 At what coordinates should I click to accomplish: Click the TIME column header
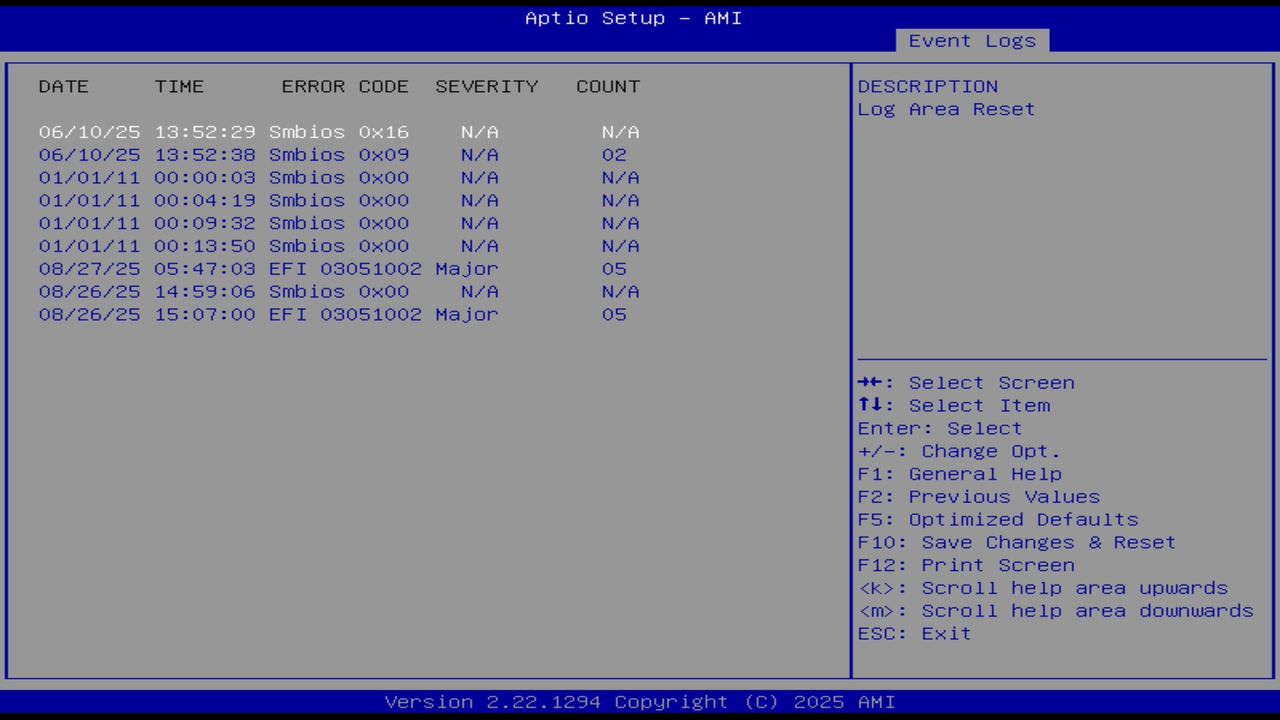179,86
